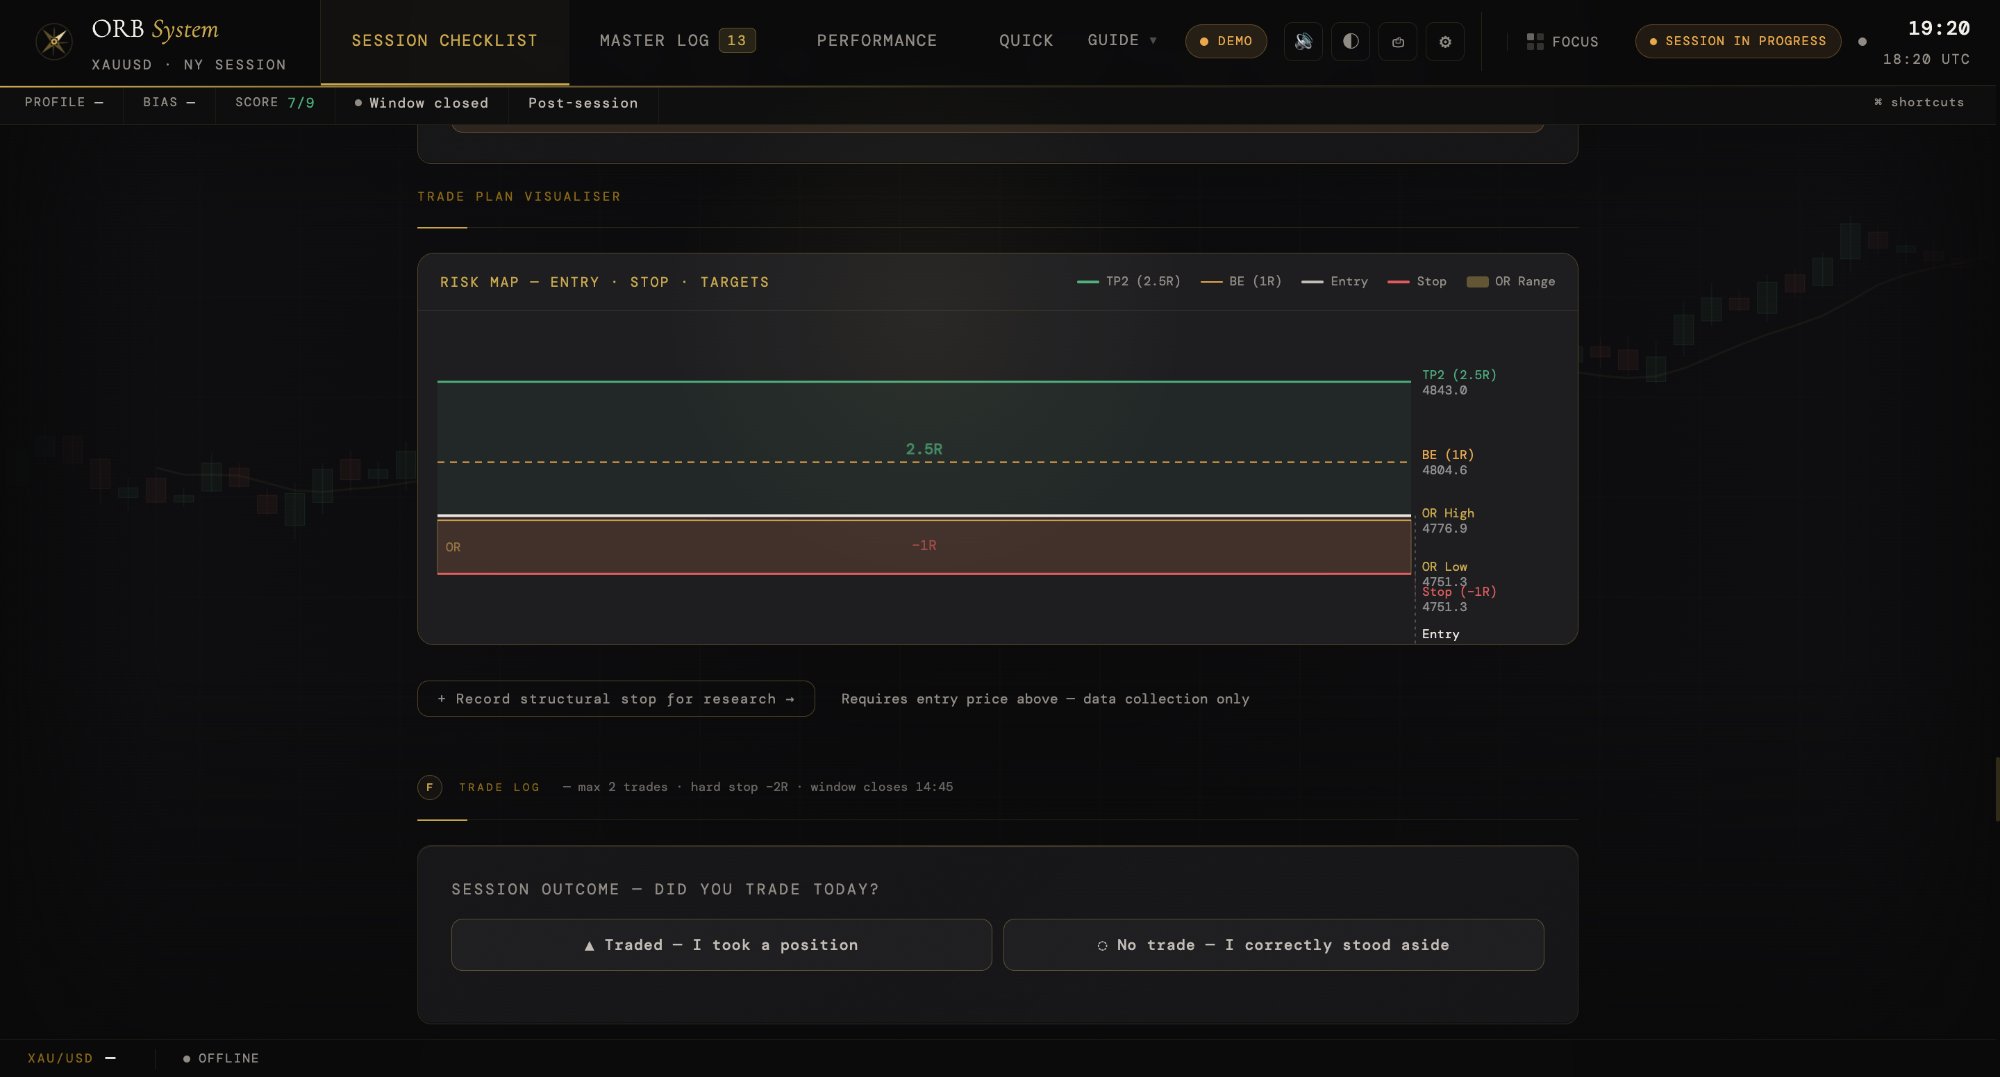Viewport: 2000px width, 1077px height.
Task: Click the Session In Progress status pill
Action: pos(1738,41)
